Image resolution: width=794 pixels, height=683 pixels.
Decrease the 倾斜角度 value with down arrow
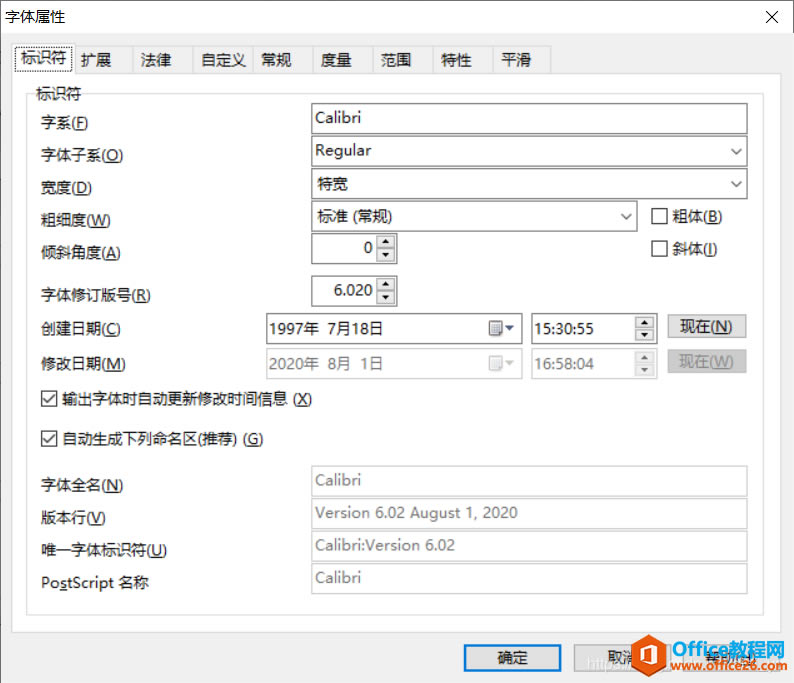[386, 255]
